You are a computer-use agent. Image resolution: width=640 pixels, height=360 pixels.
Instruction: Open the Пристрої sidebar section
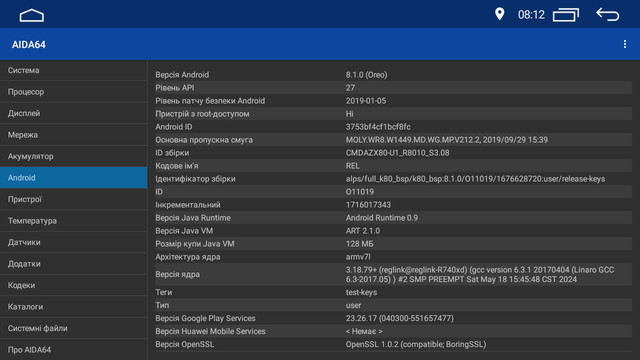coord(73,199)
